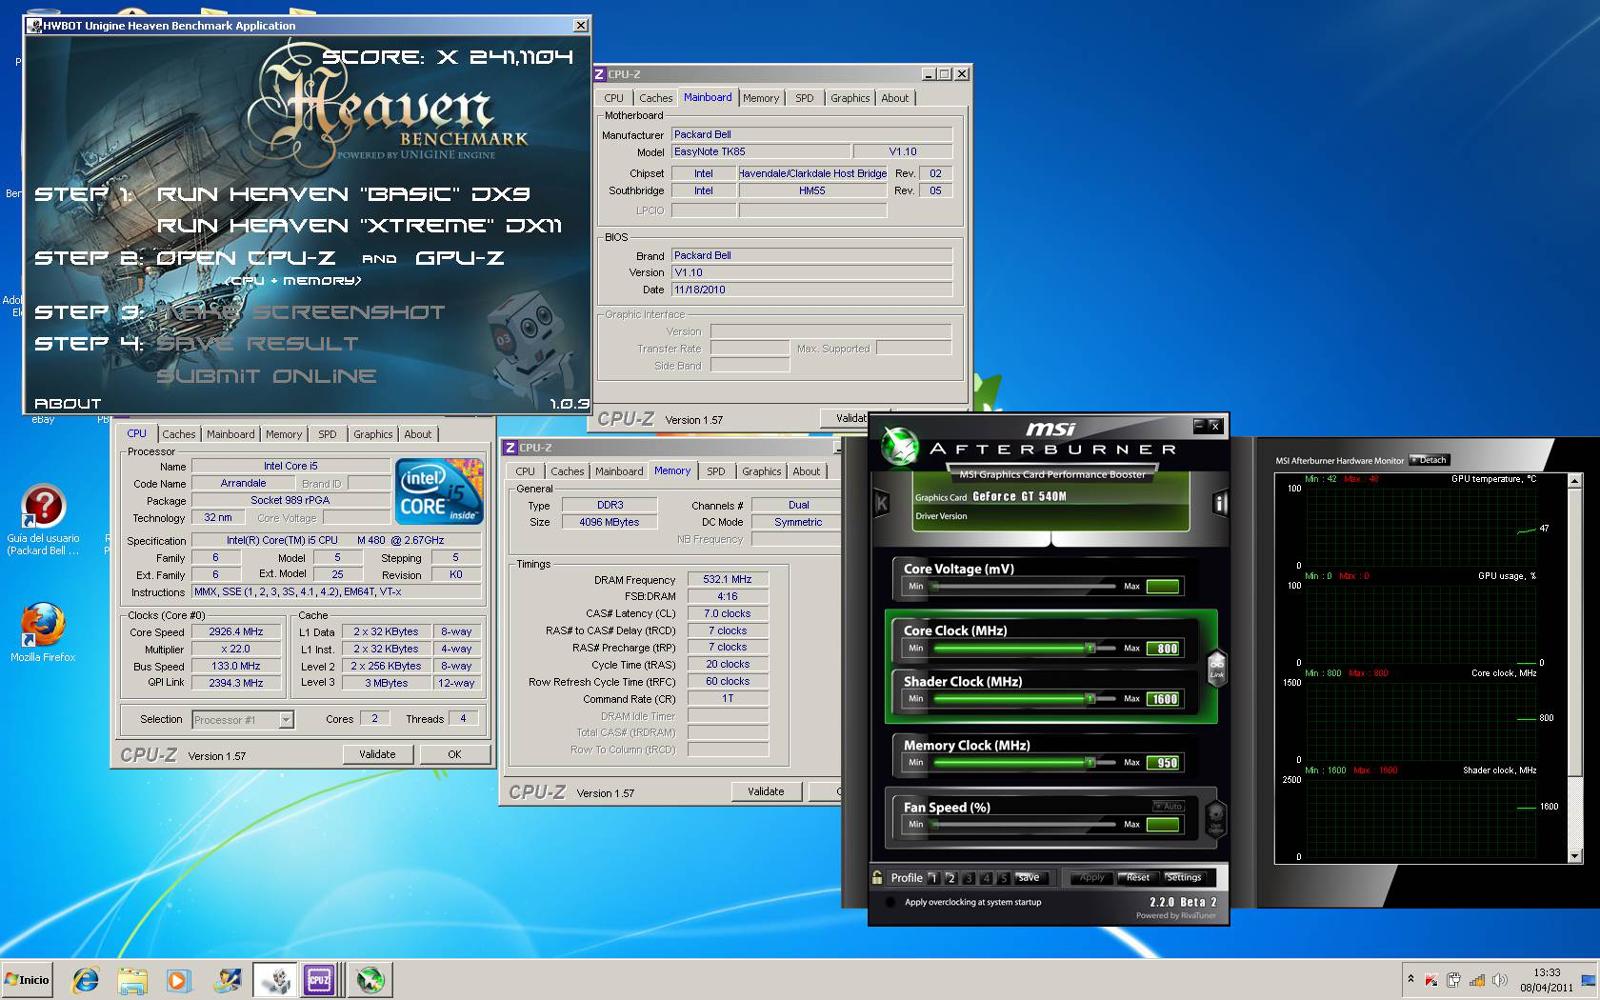
Task: Detach the Afterburner Hardware Monitor
Action: click(1429, 460)
